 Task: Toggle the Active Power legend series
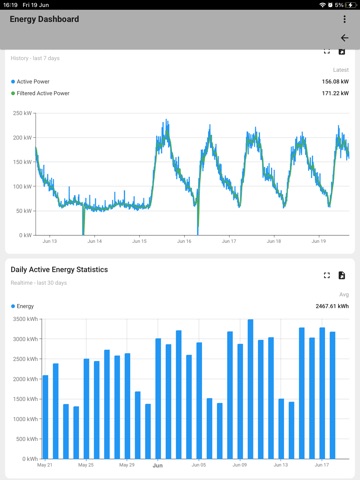(30, 82)
